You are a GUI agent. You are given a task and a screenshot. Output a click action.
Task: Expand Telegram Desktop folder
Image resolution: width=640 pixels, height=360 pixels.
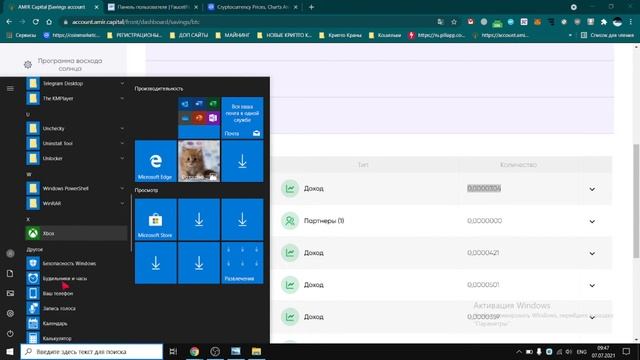pos(76,83)
